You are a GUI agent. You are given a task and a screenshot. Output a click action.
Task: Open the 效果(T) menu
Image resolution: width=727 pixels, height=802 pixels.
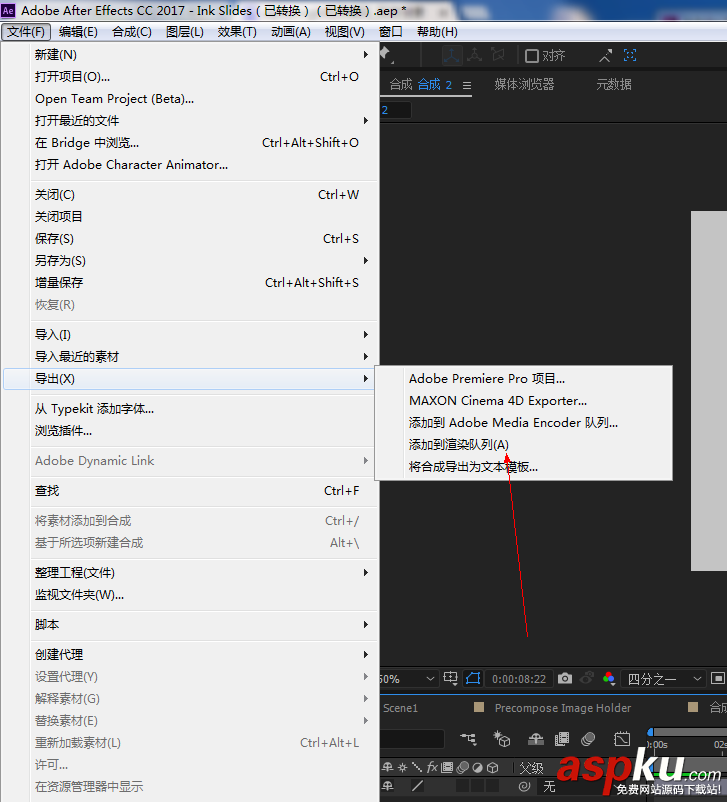[x=237, y=32]
